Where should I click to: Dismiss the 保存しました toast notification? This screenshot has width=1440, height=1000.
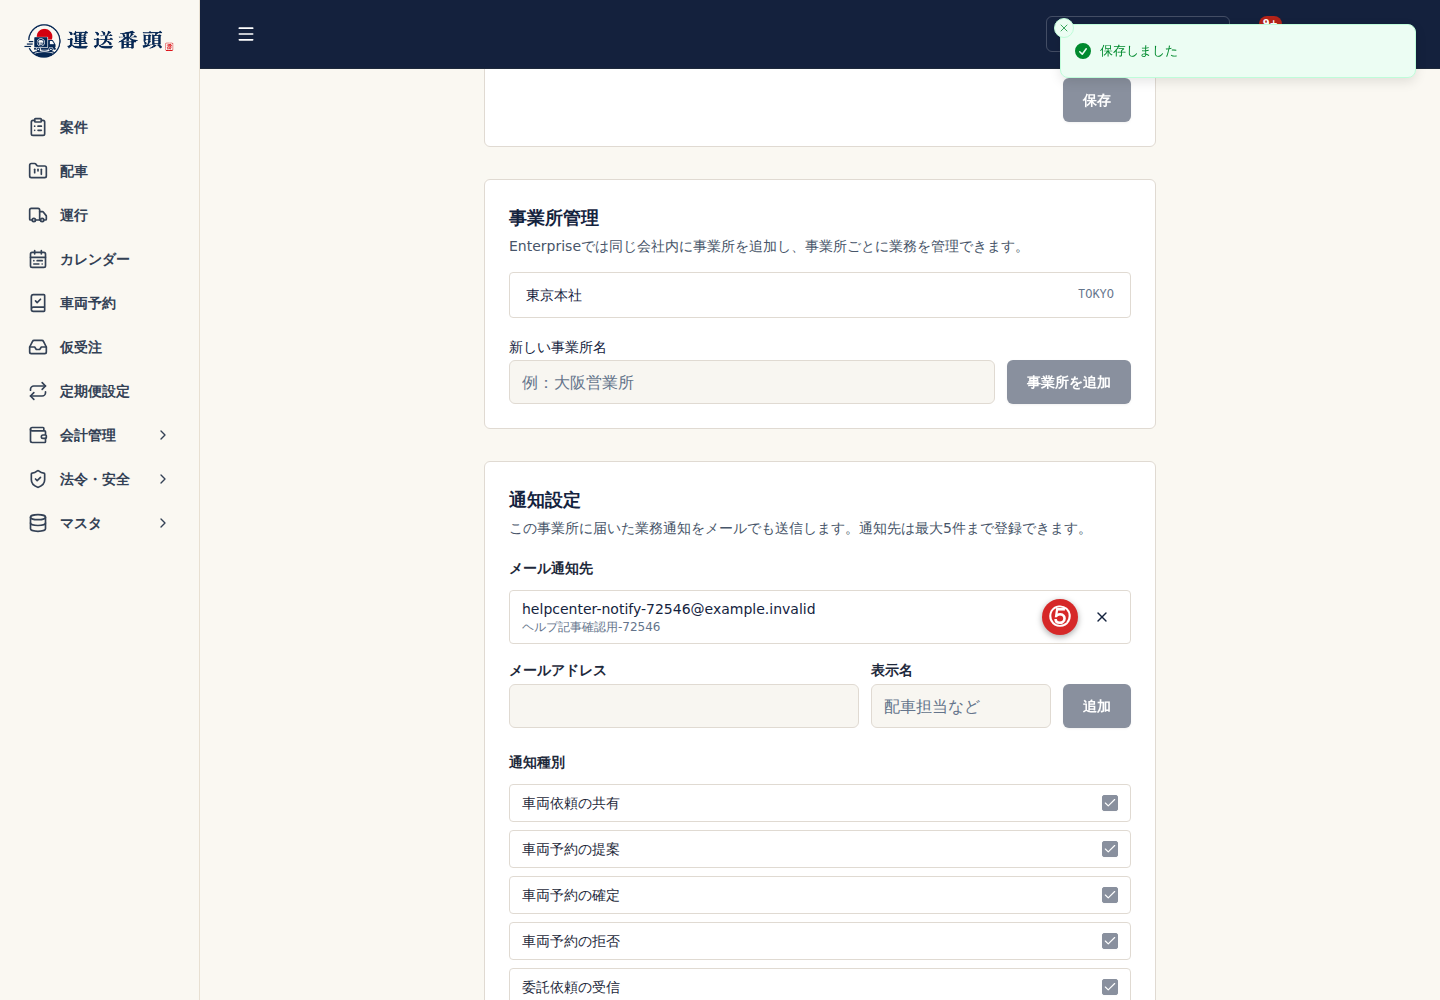[x=1064, y=28]
